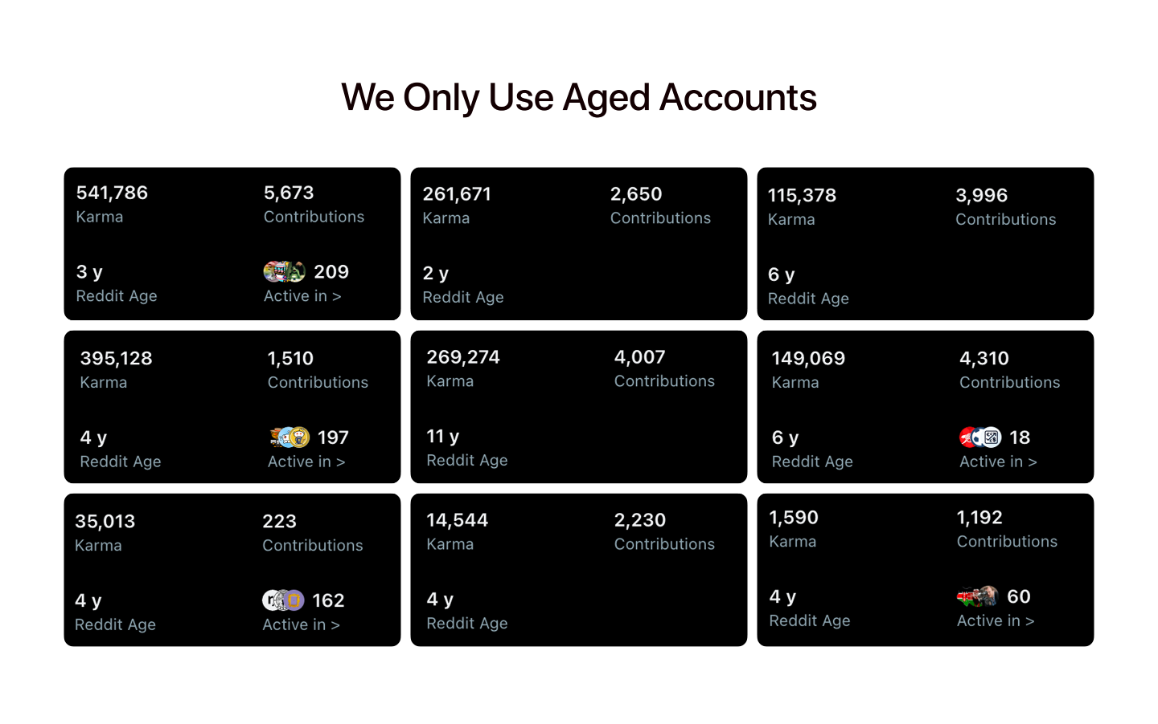Screen dimensions: 1158x724
Task: Click community avatars beside 209 count
Action: point(284,272)
